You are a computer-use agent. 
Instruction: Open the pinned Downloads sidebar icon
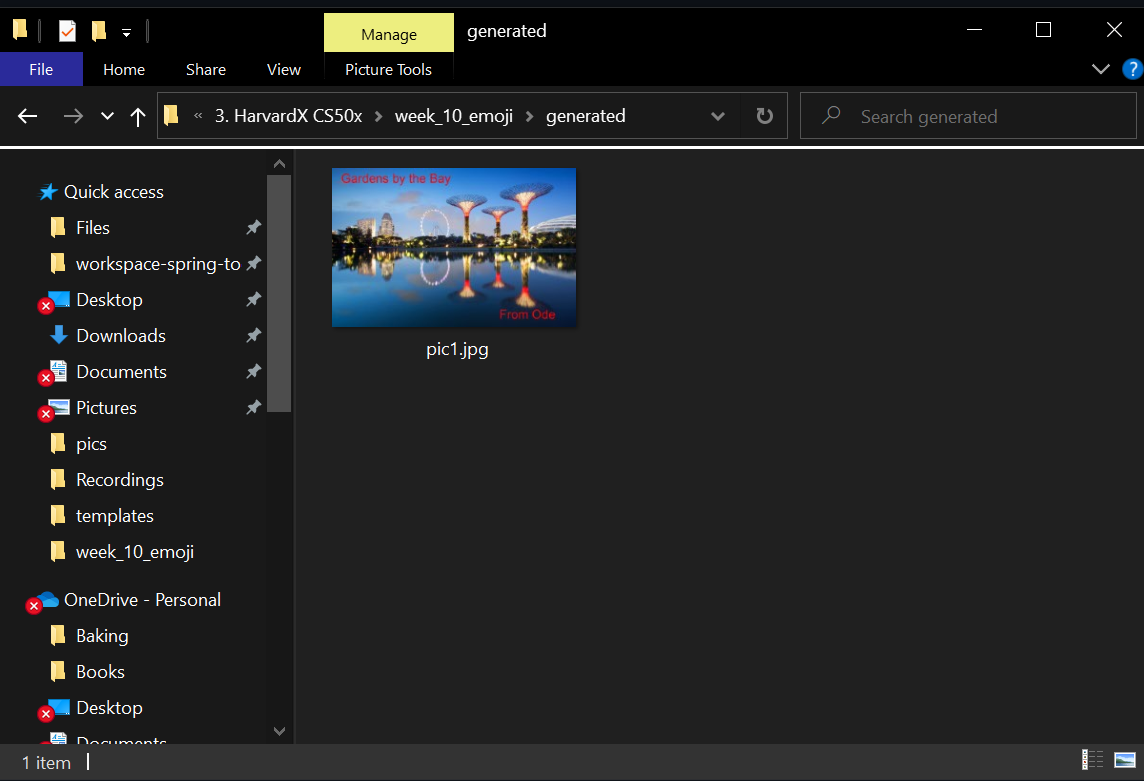coord(57,335)
